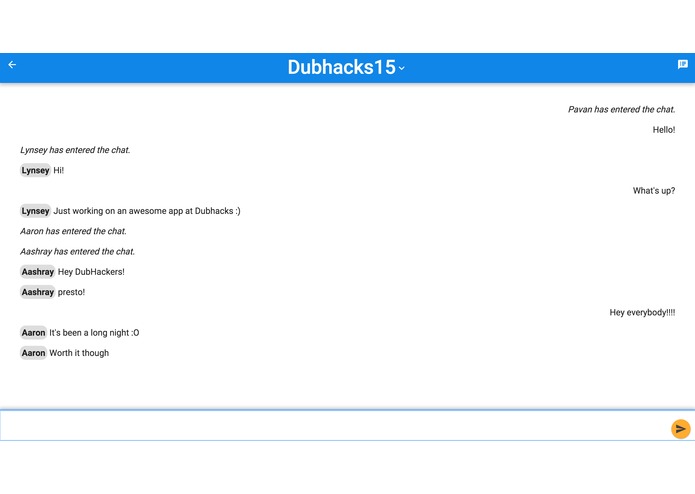This screenshot has width=695, height=494.
Task: Select the "What's up?" message
Action: click(654, 191)
